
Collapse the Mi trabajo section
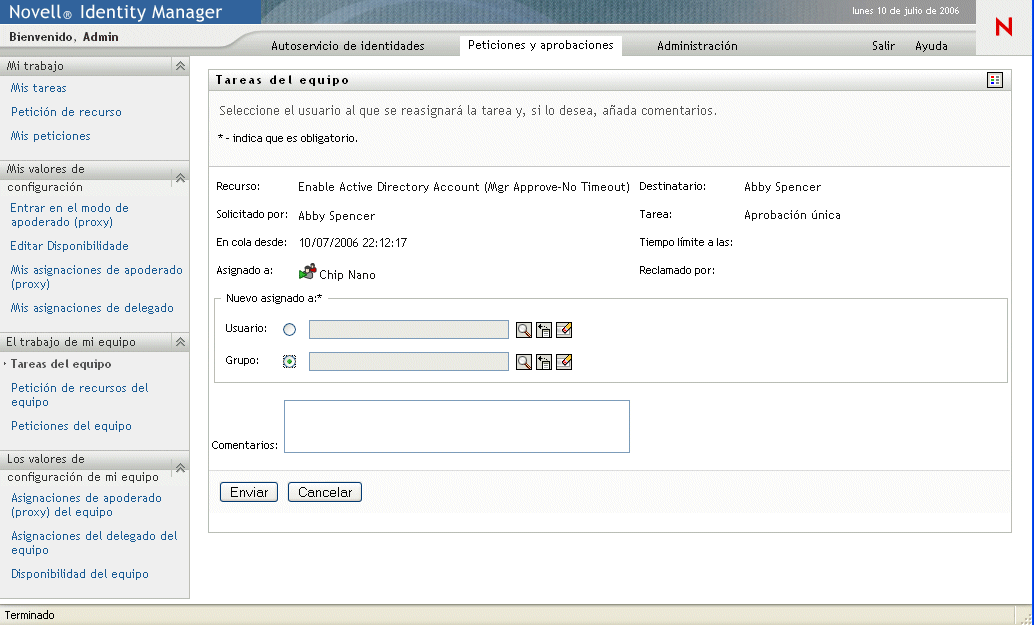point(179,66)
